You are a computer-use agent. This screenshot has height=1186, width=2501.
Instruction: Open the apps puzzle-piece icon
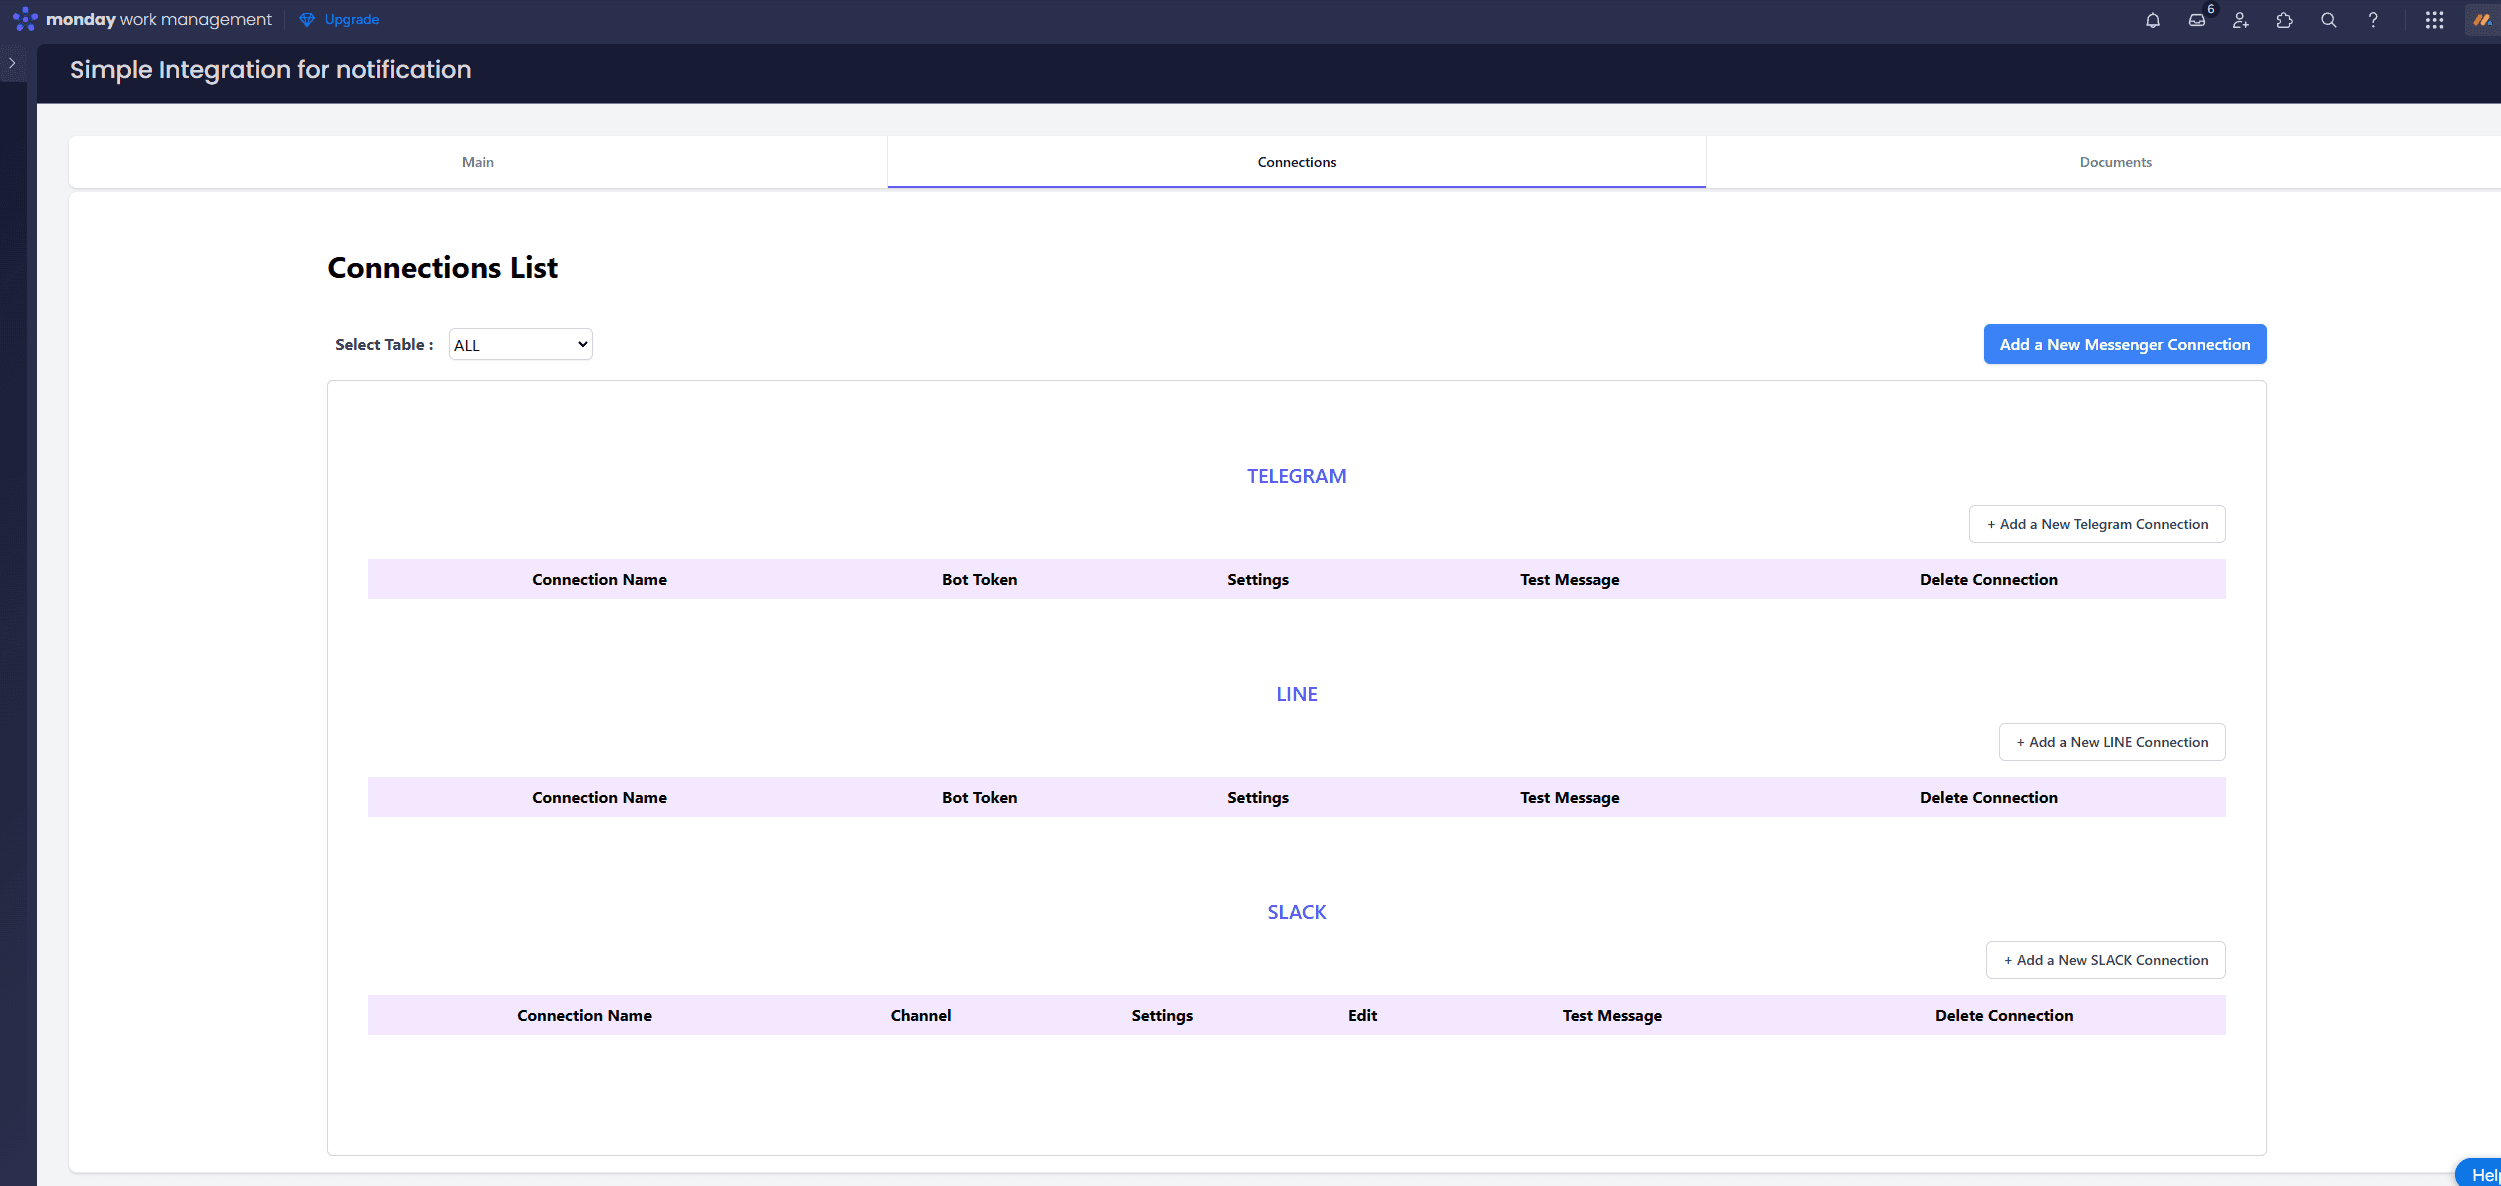tap(2285, 20)
